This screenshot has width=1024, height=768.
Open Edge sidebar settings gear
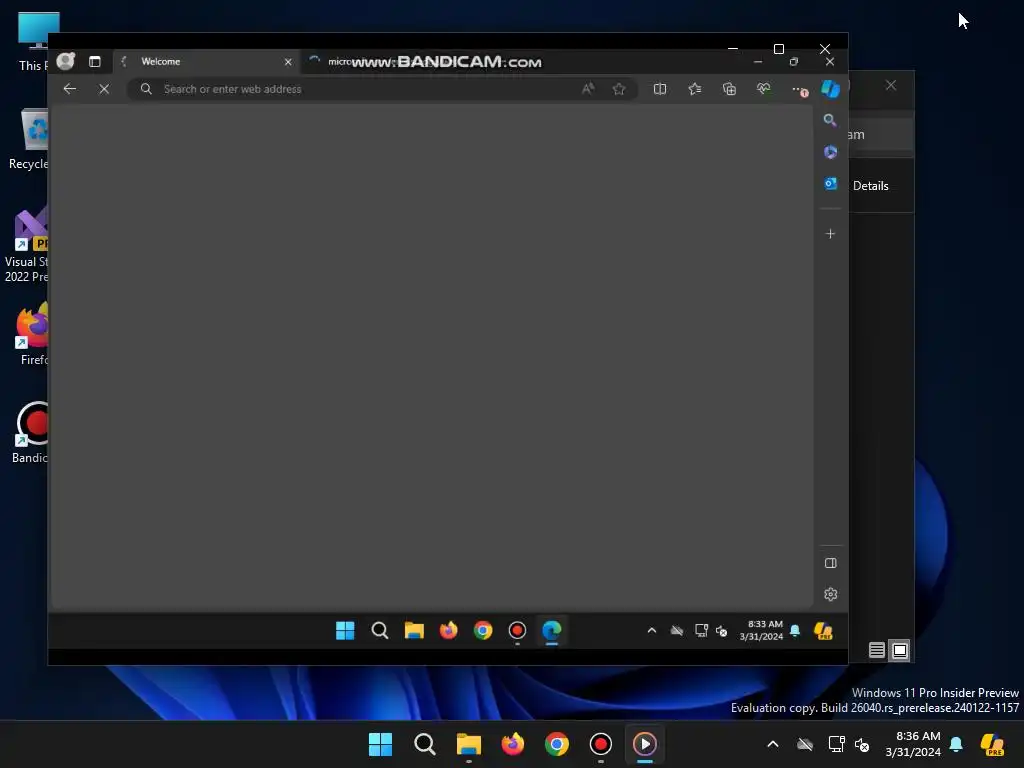pos(831,594)
